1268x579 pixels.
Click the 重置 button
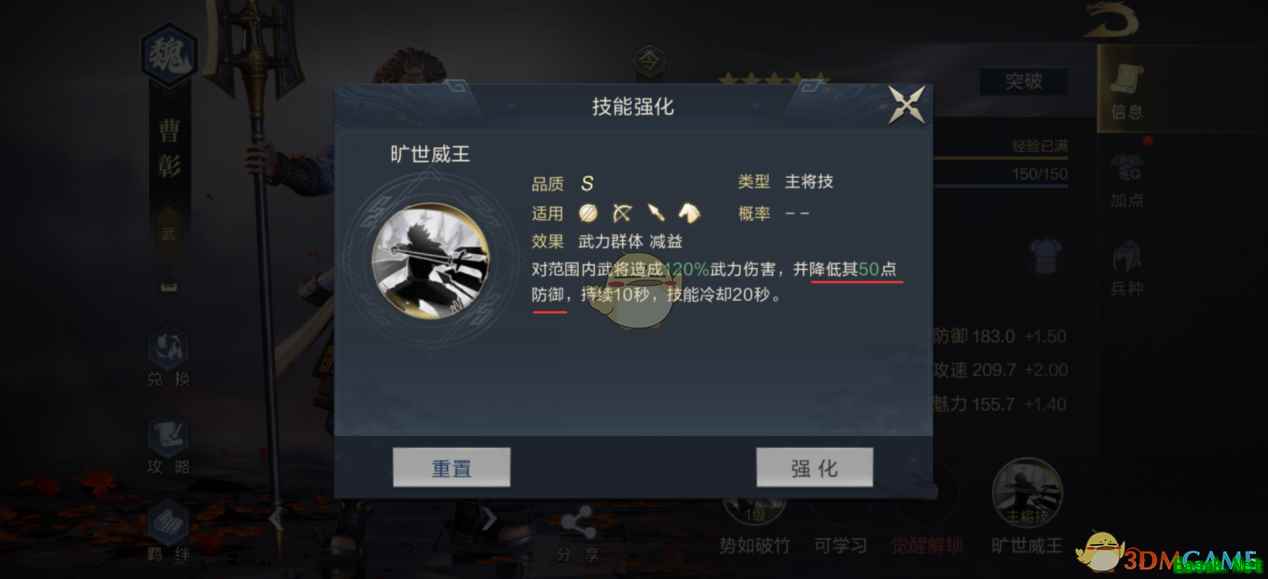[451, 467]
